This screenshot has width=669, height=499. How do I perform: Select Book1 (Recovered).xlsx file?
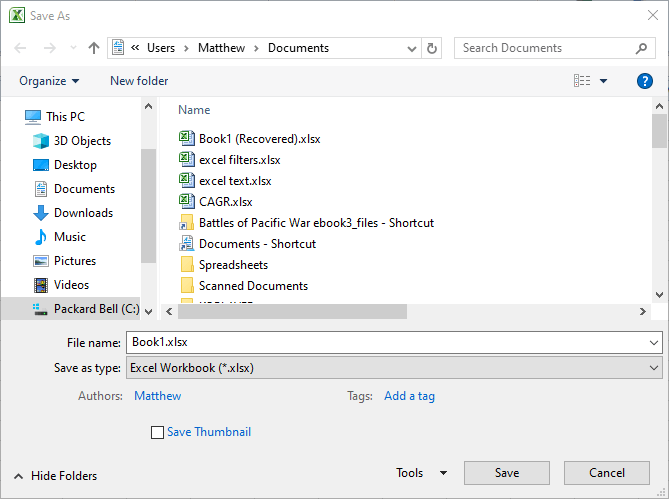tap(250, 139)
